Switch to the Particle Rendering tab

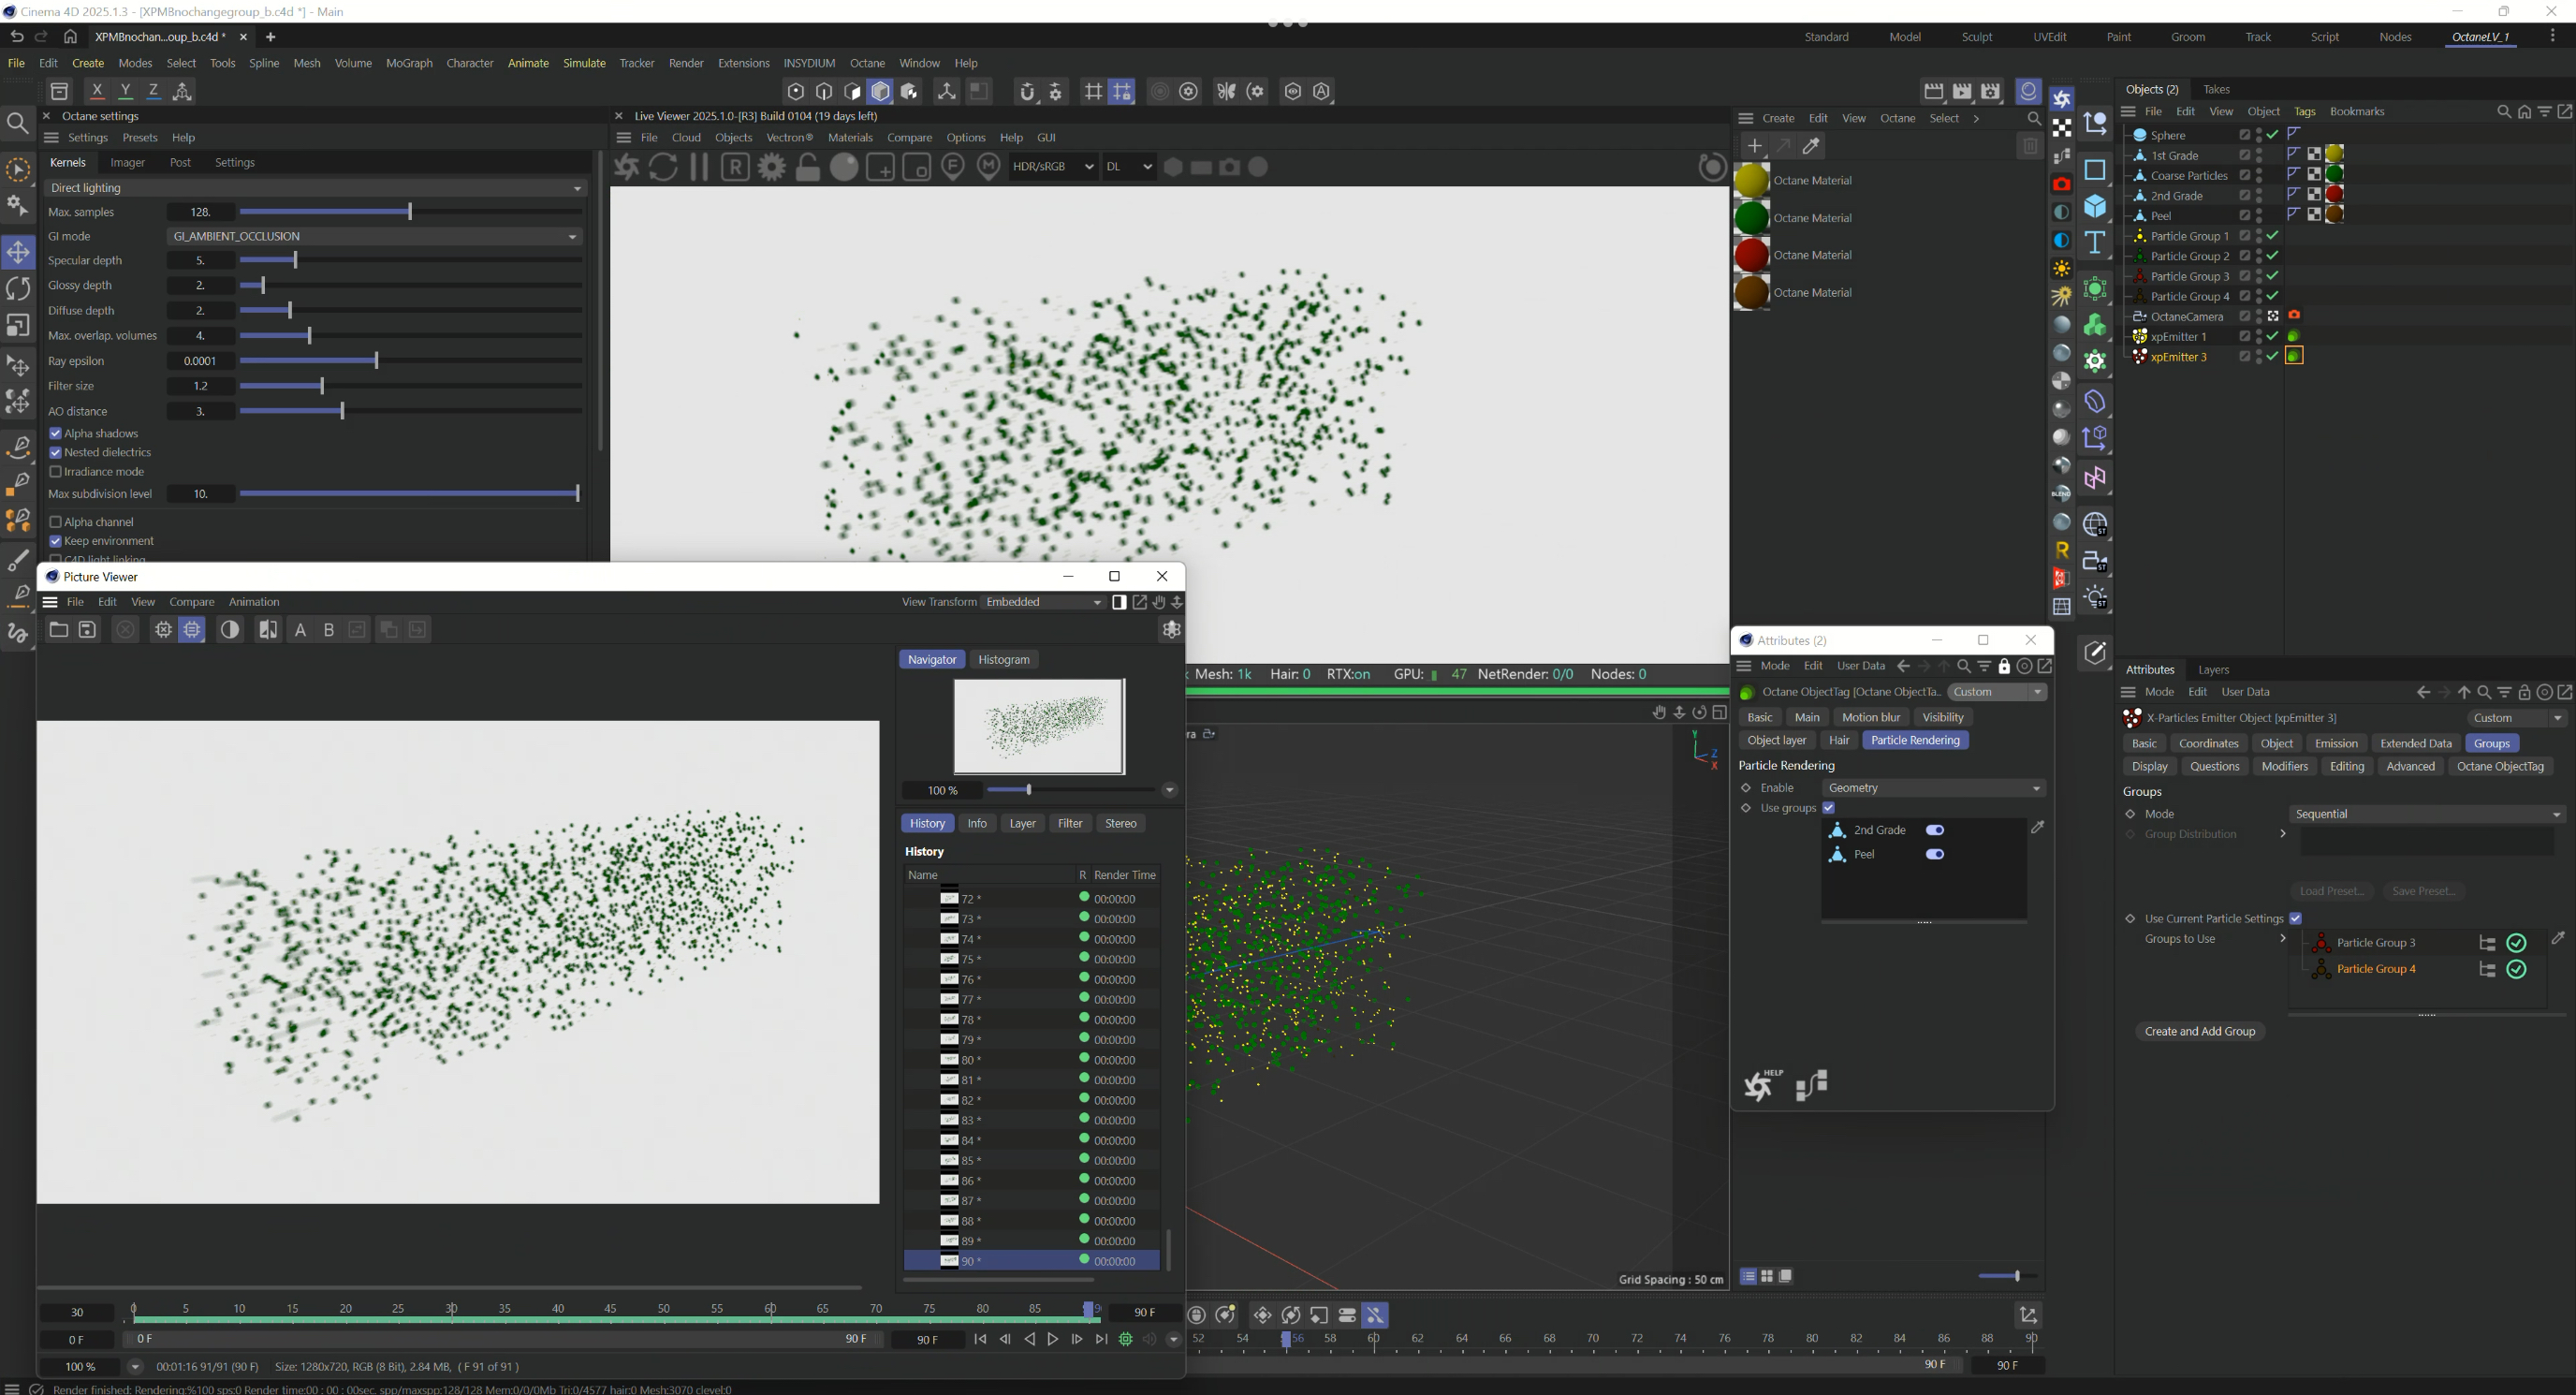coord(1914,741)
